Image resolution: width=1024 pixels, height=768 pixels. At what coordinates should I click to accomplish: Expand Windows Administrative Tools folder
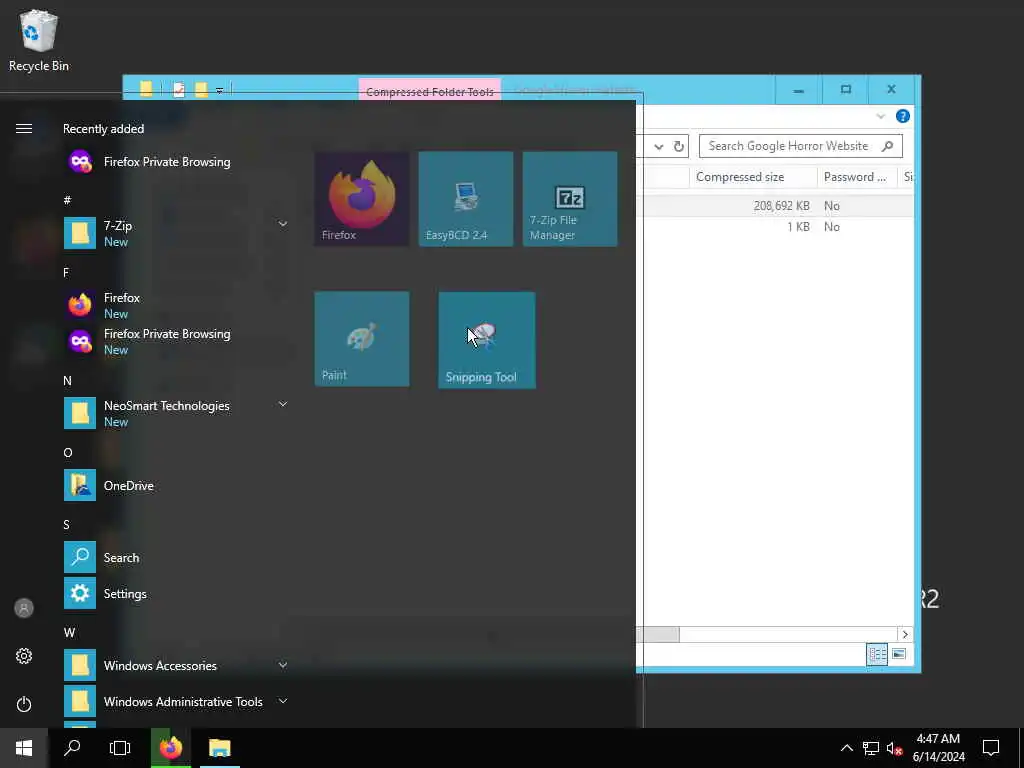(x=283, y=701)
